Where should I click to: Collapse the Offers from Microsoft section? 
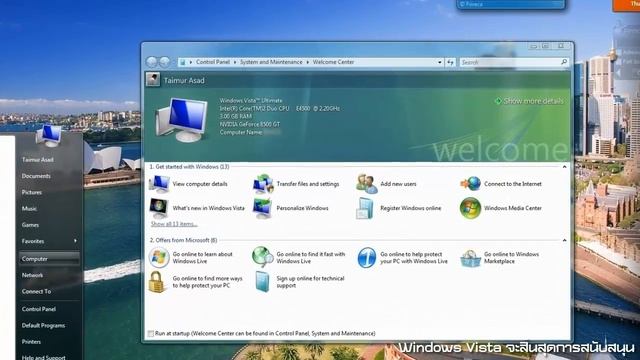564,240
